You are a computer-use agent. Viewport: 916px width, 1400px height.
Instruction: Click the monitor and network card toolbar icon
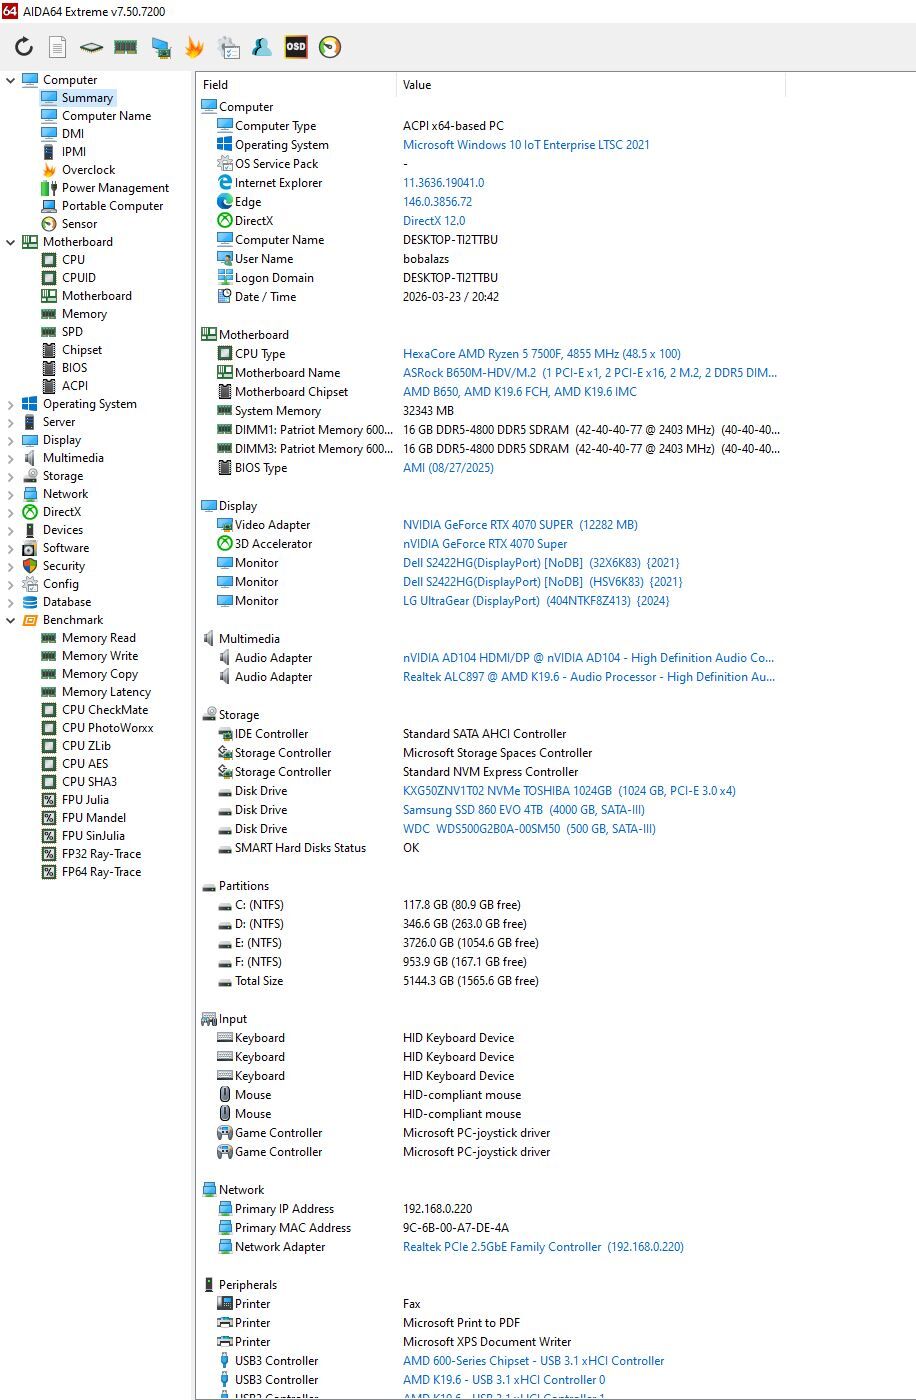tap(160, 47)
